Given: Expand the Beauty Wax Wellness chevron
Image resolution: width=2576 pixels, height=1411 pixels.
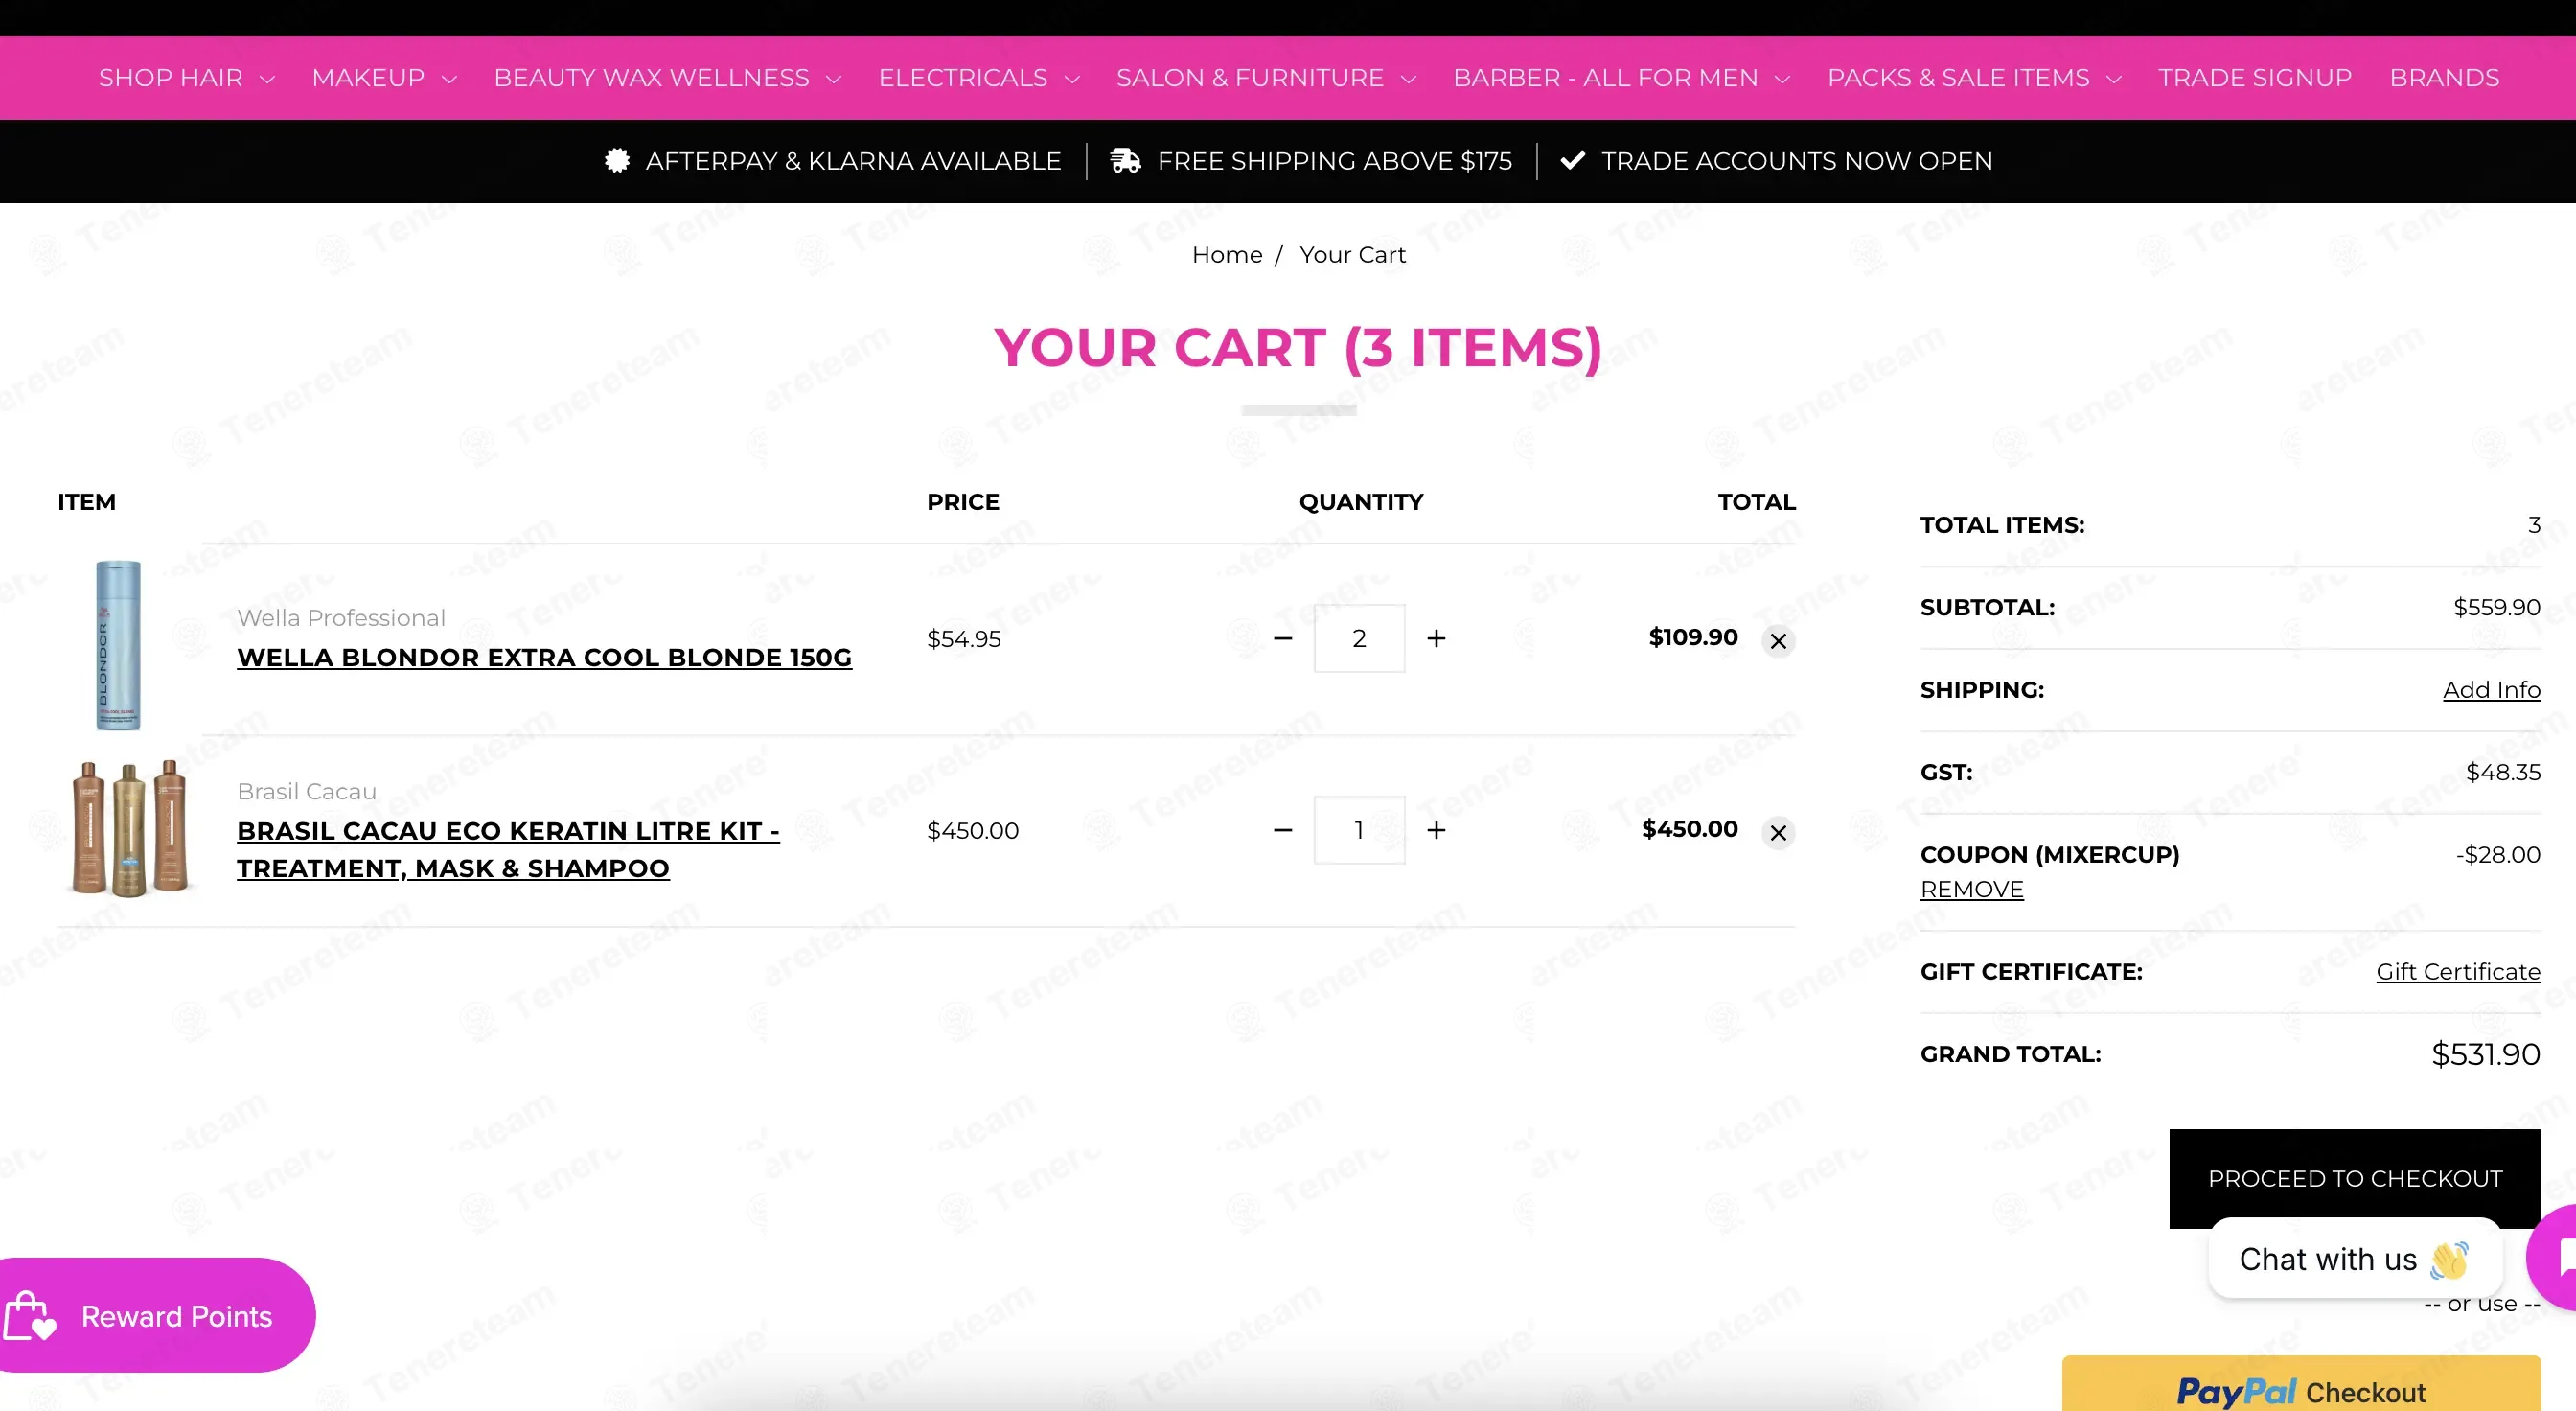Looking at the screenshot, I should click(x=834, y=79).
